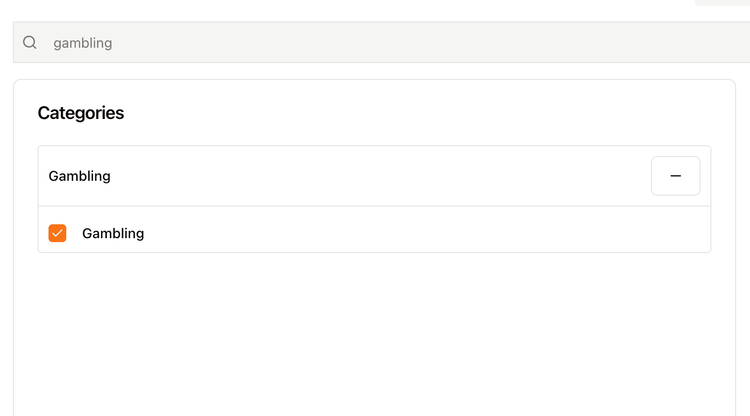The height and width of the screenshot is (416, 750).
Task: Select the Gambling category header row
Action: click(x=340, y=176)
